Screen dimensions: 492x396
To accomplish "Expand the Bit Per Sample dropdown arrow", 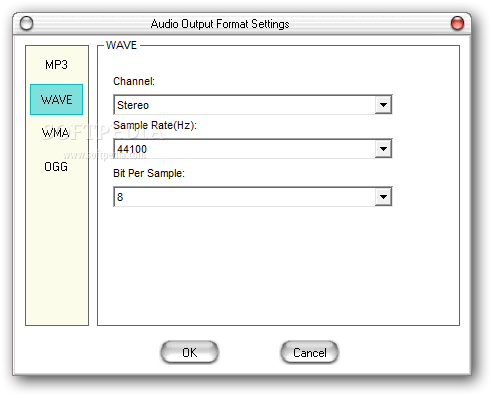I will tap(383, 197).
